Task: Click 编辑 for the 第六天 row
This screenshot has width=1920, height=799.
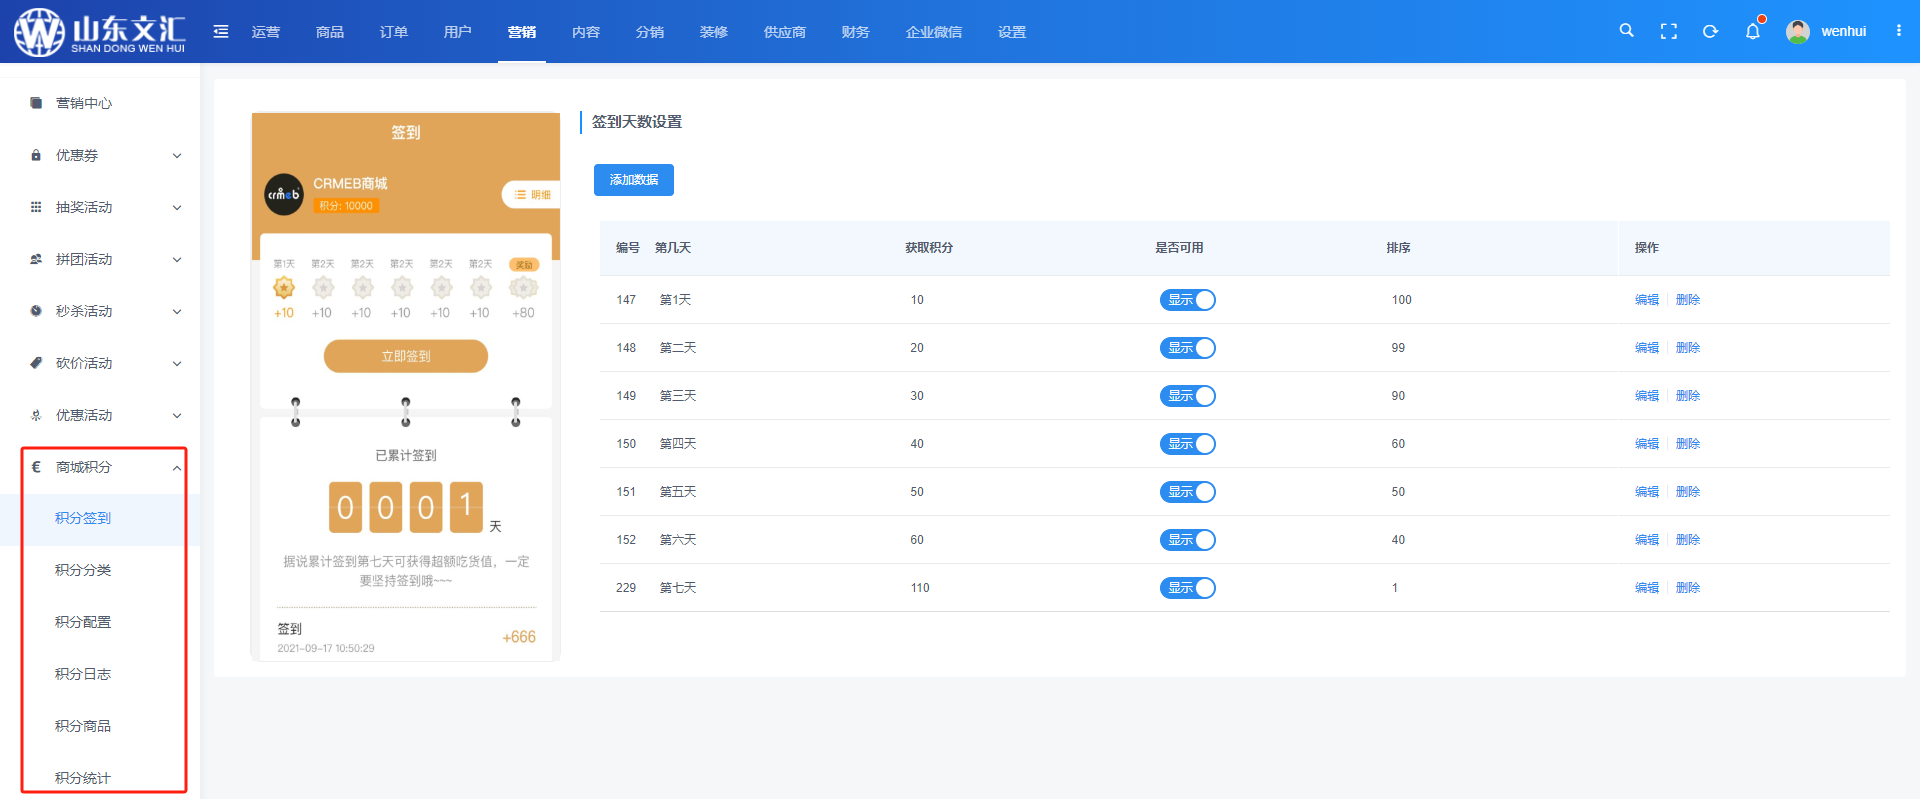Action: point(1647,540)
